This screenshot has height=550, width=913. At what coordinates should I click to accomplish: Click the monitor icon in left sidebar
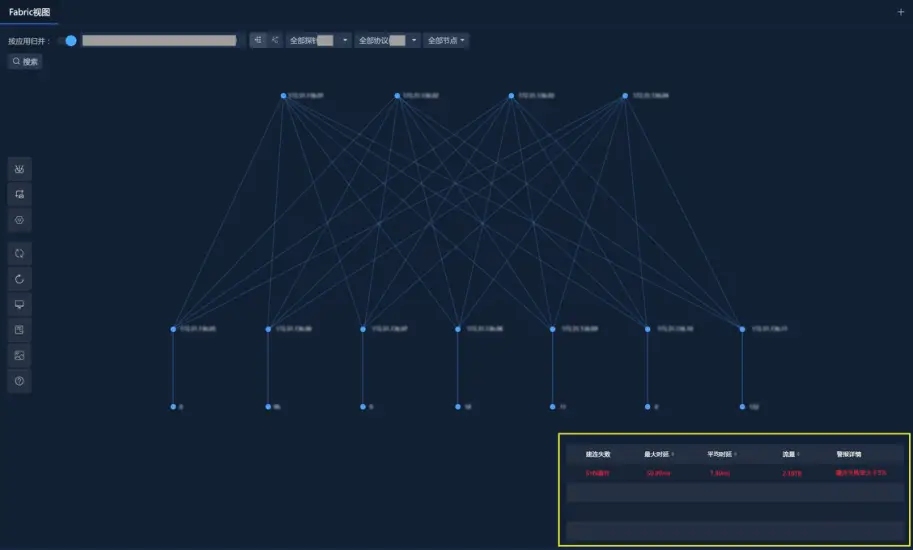19,304
